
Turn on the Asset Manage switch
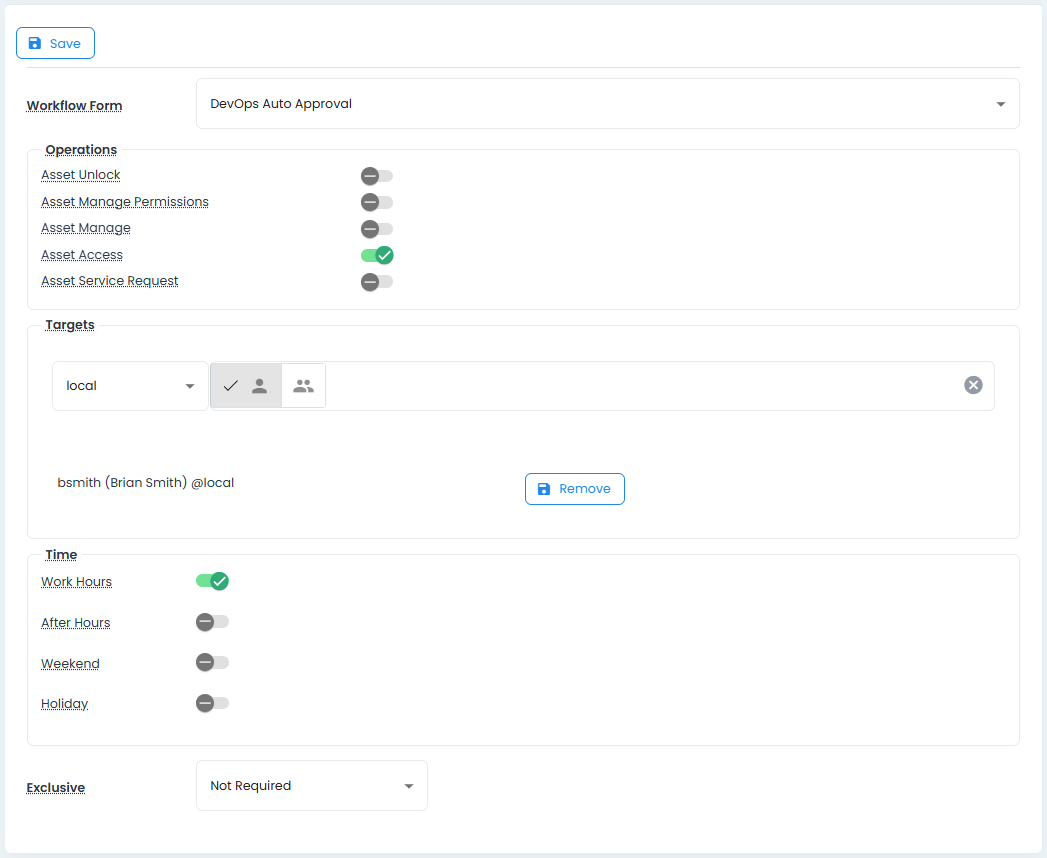click(377, 229)
